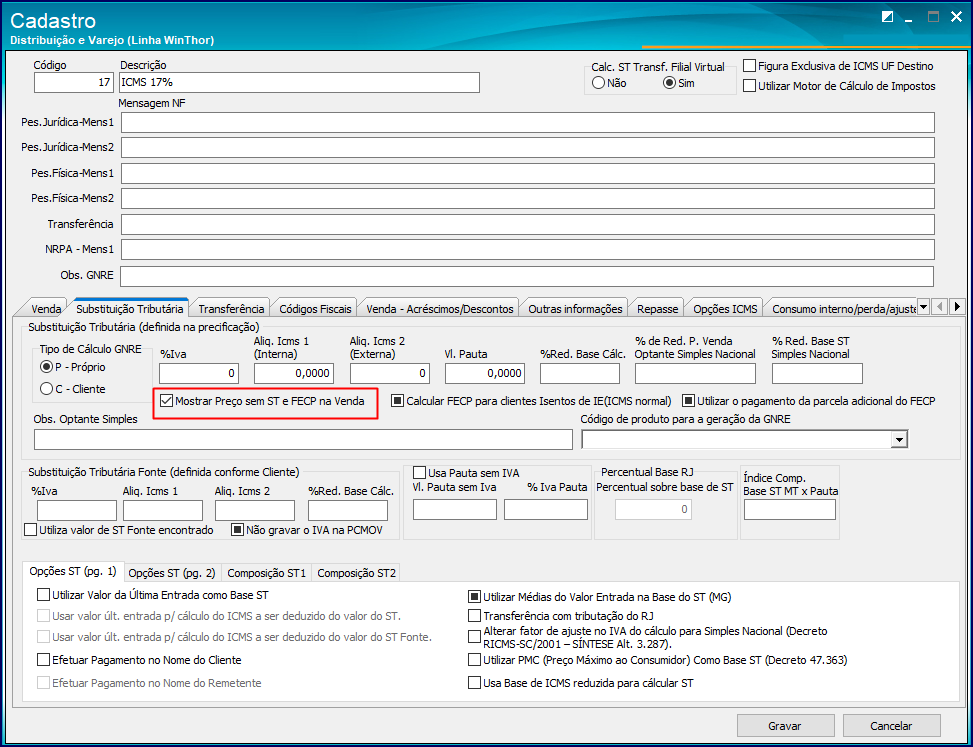The height and width of the screenshot is (747, 973).
Task: Click the % Iva Pauta field
Action: (x=546, y=509)
